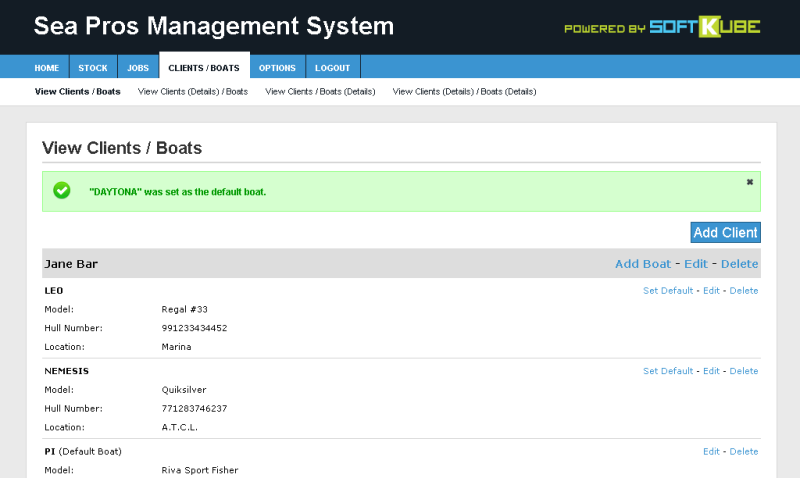The image size is (800, 478).
Task: Open the OPTIONS tab
Action: 277,67
